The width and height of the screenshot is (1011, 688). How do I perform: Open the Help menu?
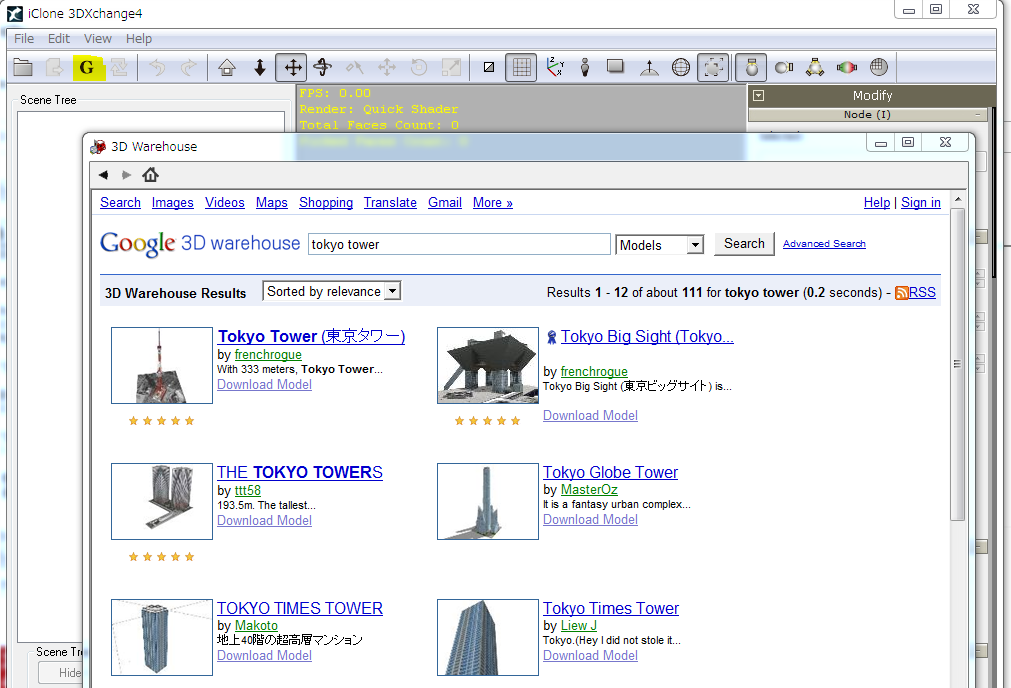pos(139,39)
